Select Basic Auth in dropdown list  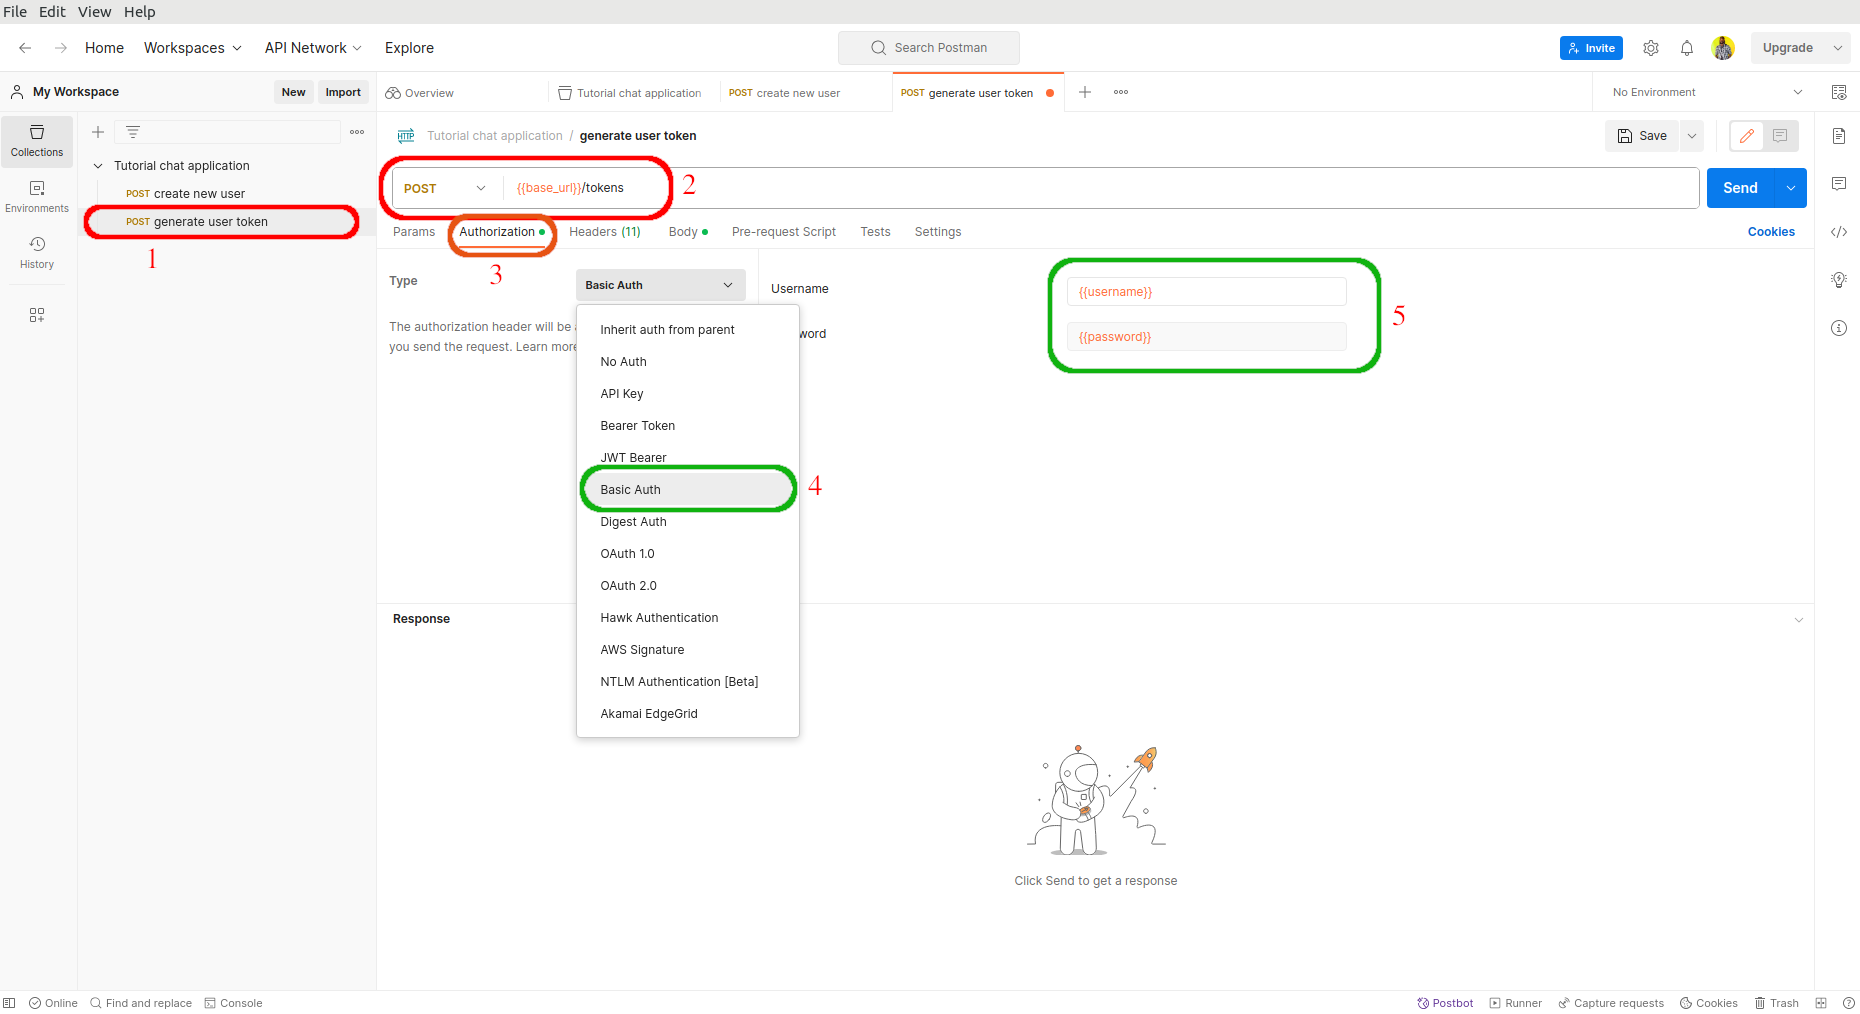[x=688, y=490]
